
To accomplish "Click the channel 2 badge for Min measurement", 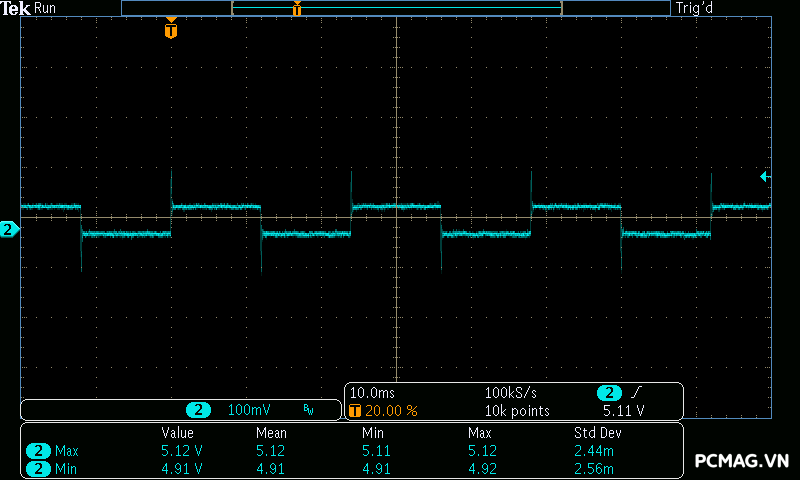I will [x=38, y=468].
